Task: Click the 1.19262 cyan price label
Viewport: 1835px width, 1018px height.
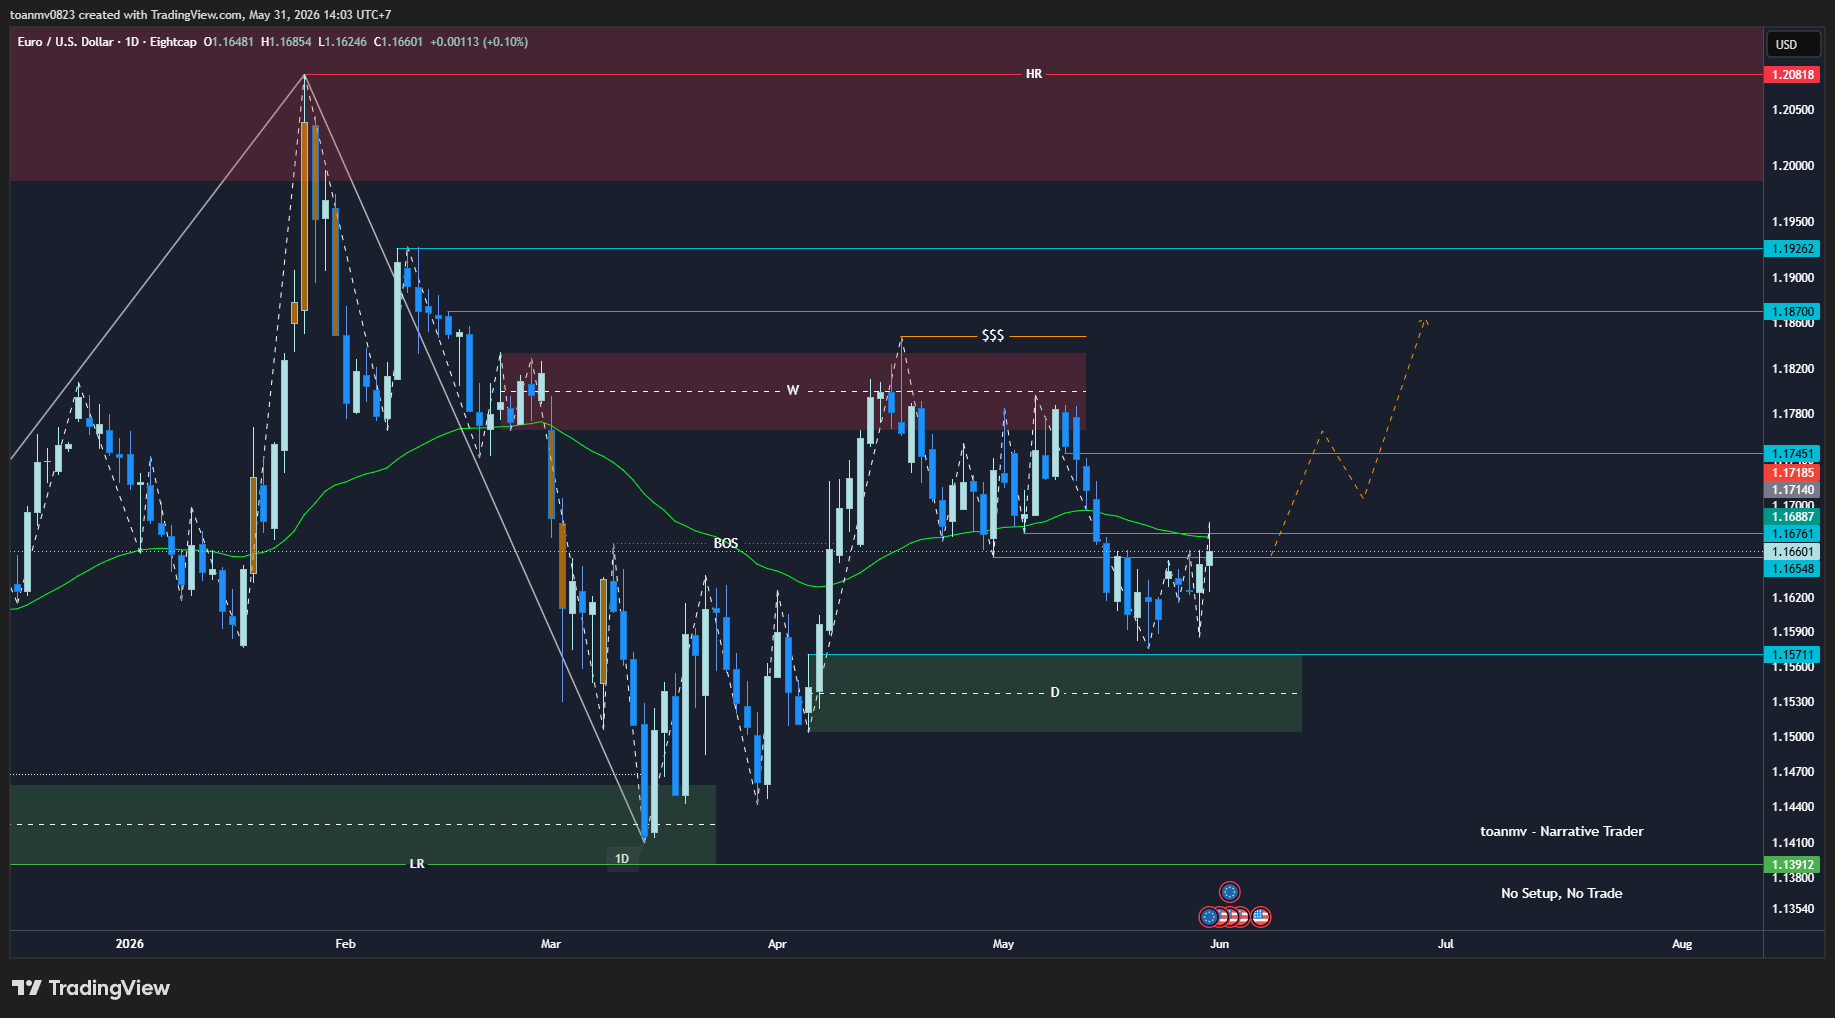Action: 1792,249
